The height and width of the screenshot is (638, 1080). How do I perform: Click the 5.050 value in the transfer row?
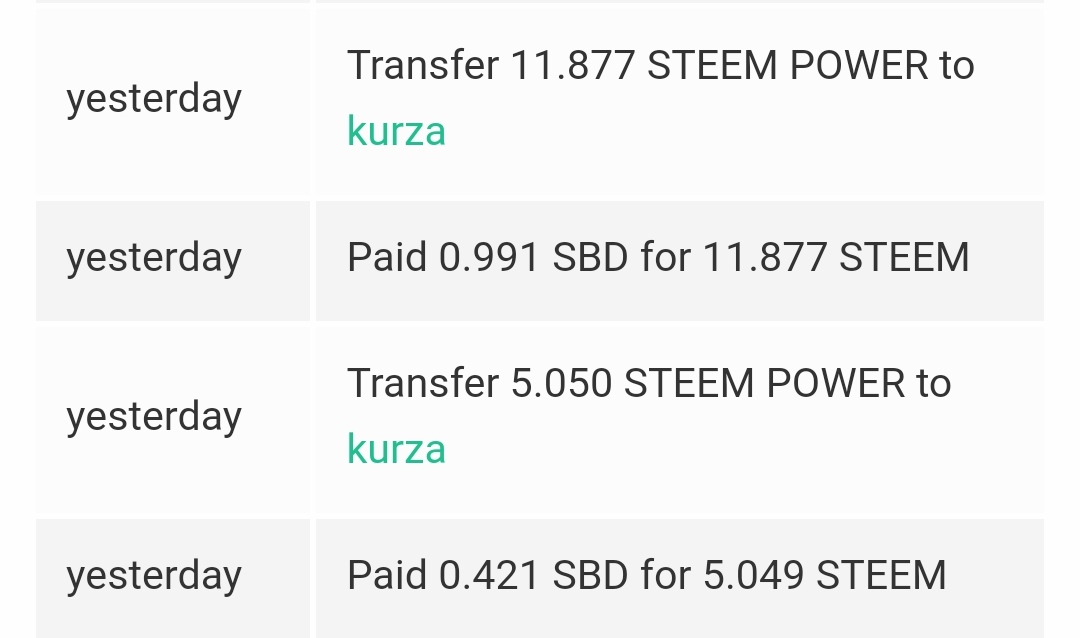pyautogui.click(x=561, y=383)
